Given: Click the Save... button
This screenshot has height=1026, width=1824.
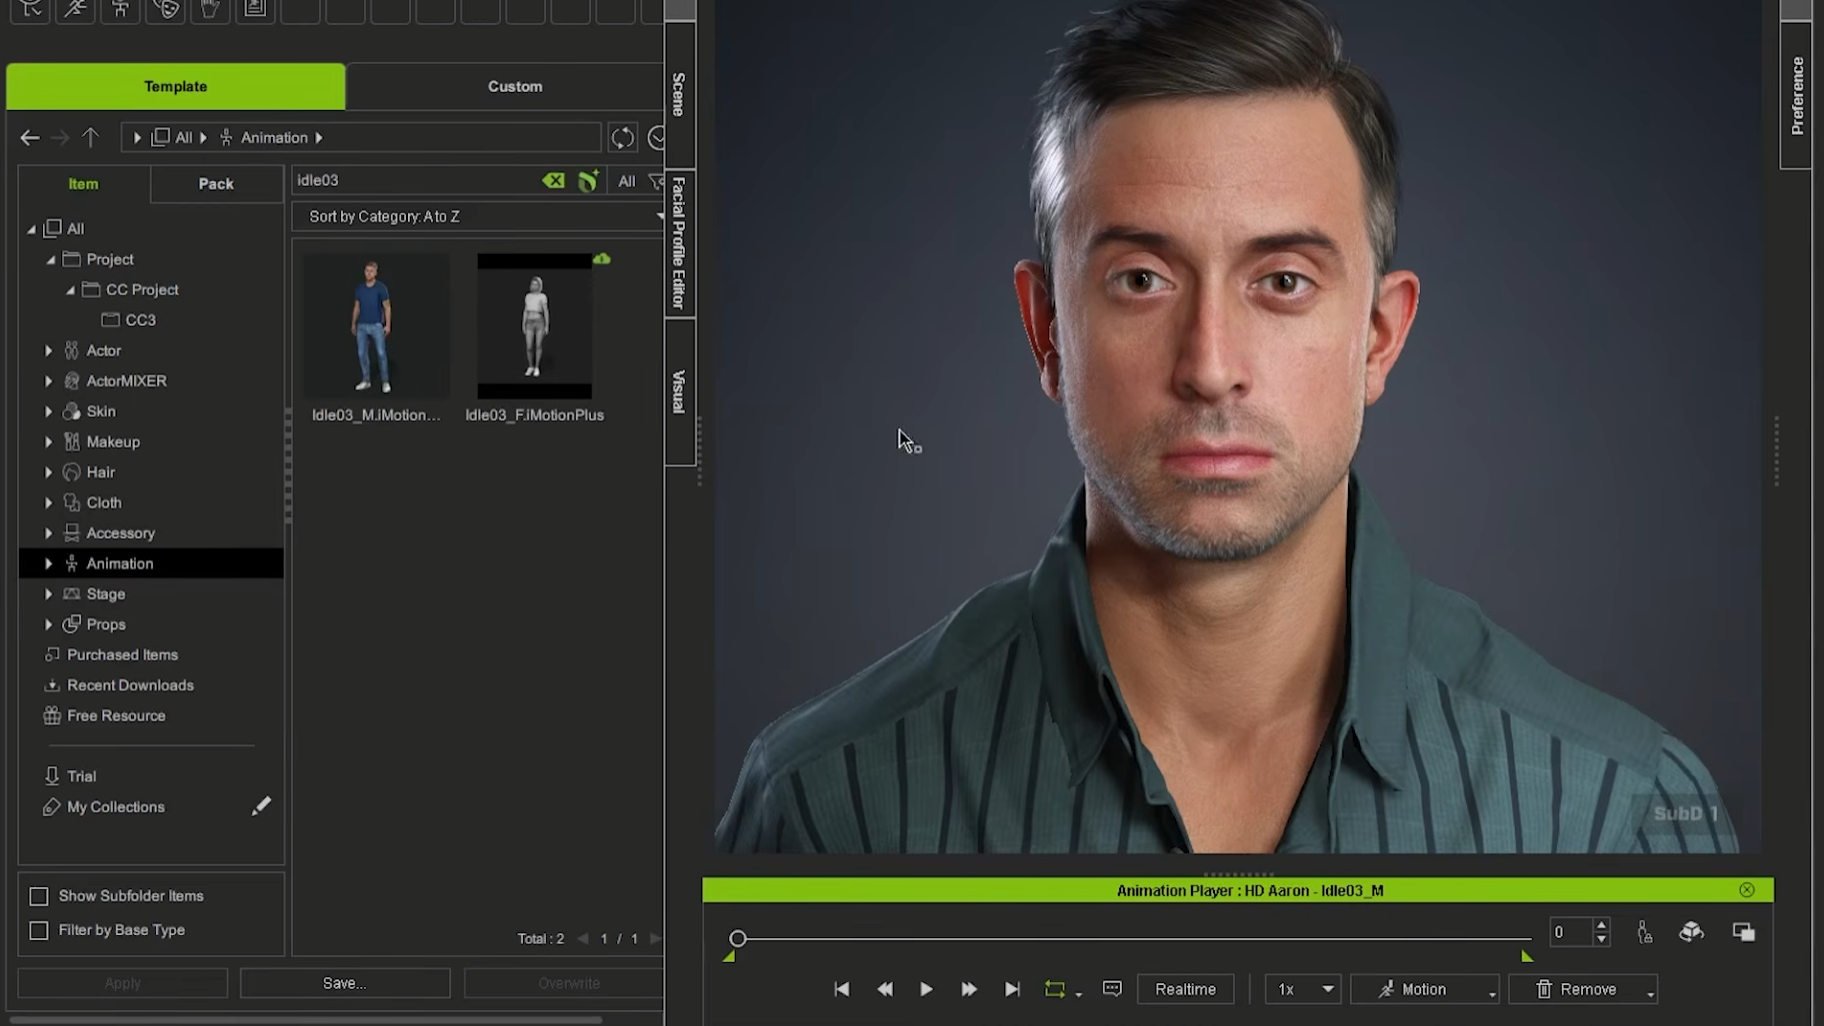Looking at the screenshot, I should pyautogui.click(x=344, y=983).
